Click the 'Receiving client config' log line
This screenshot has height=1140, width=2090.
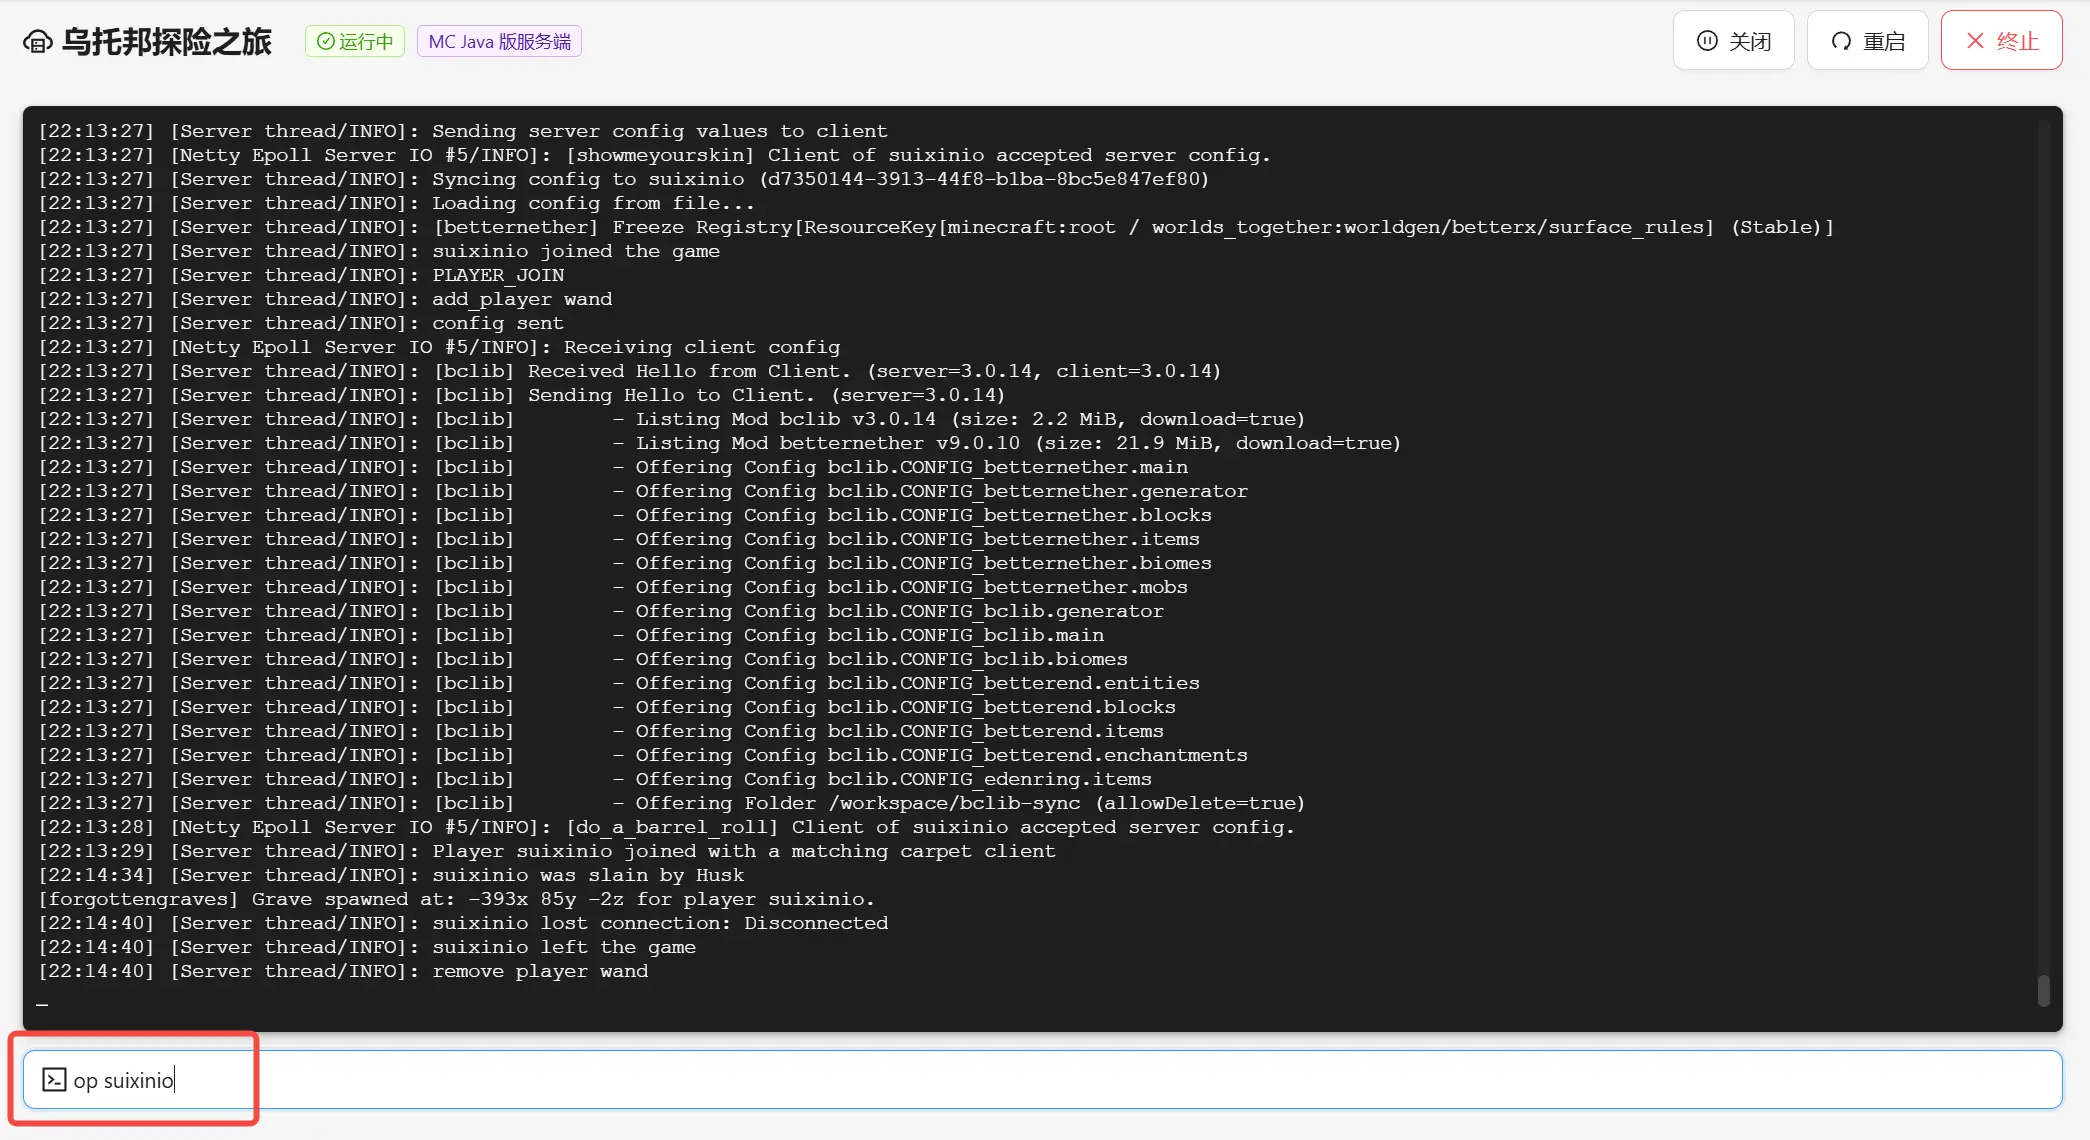(439, 347)
